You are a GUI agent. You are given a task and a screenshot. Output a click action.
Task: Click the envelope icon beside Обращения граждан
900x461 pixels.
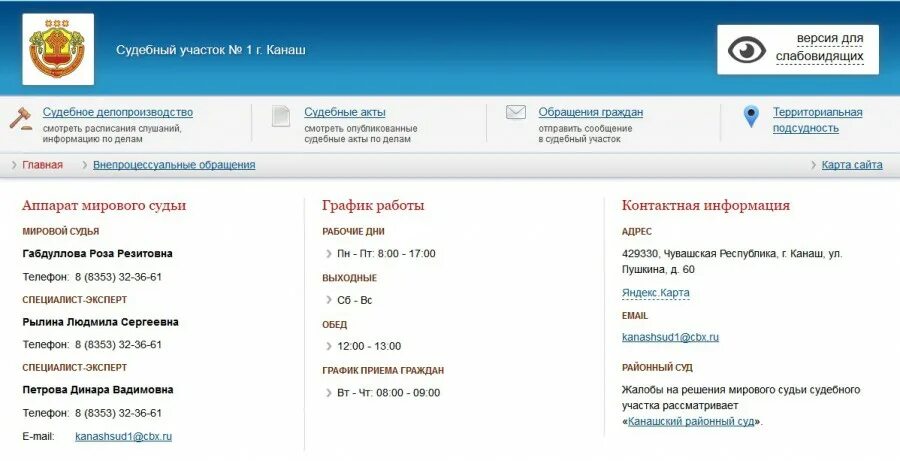tap(515, 112)
